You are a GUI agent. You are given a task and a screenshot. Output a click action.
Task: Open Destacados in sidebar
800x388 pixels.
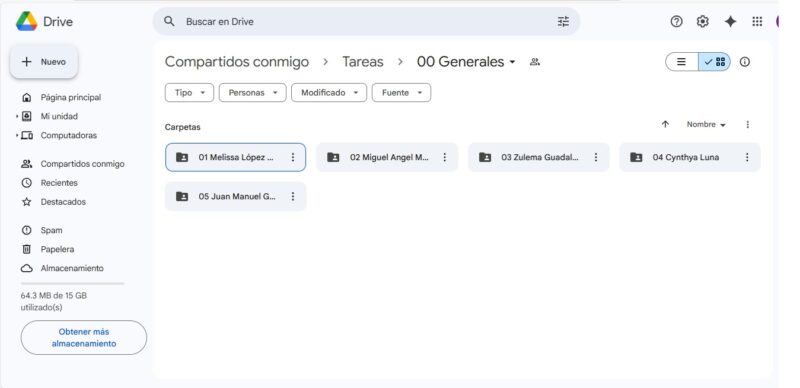63,202
